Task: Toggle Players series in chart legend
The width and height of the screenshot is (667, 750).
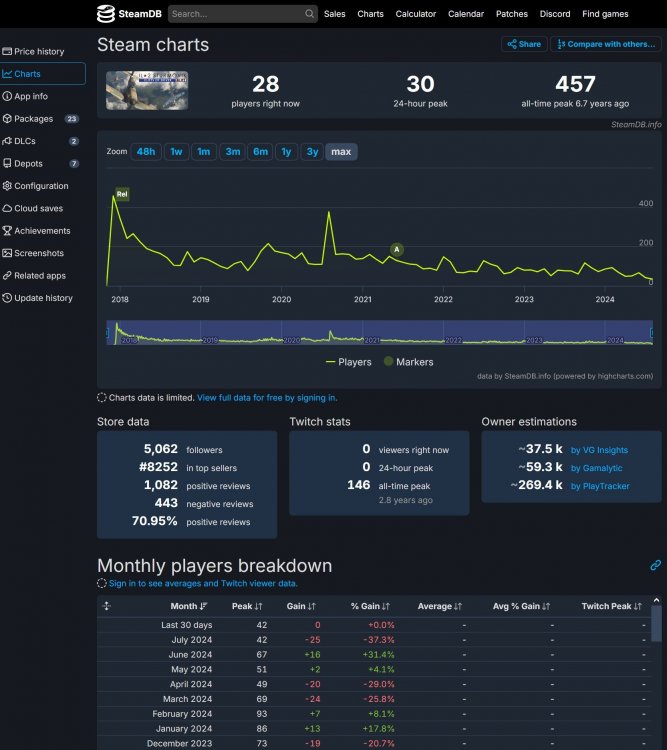Action: (x=349, y=362)
